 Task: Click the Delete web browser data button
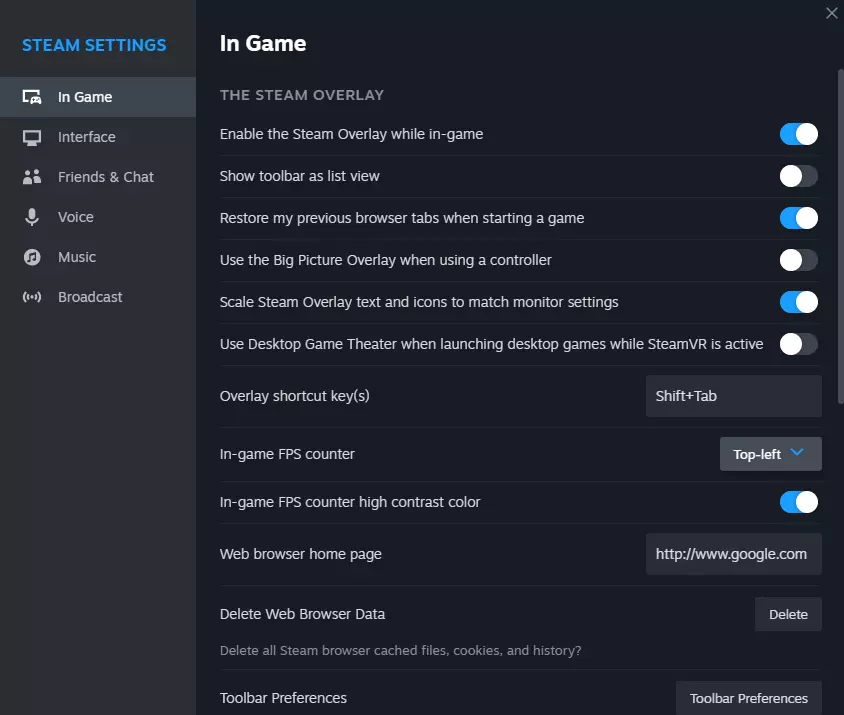788,614
